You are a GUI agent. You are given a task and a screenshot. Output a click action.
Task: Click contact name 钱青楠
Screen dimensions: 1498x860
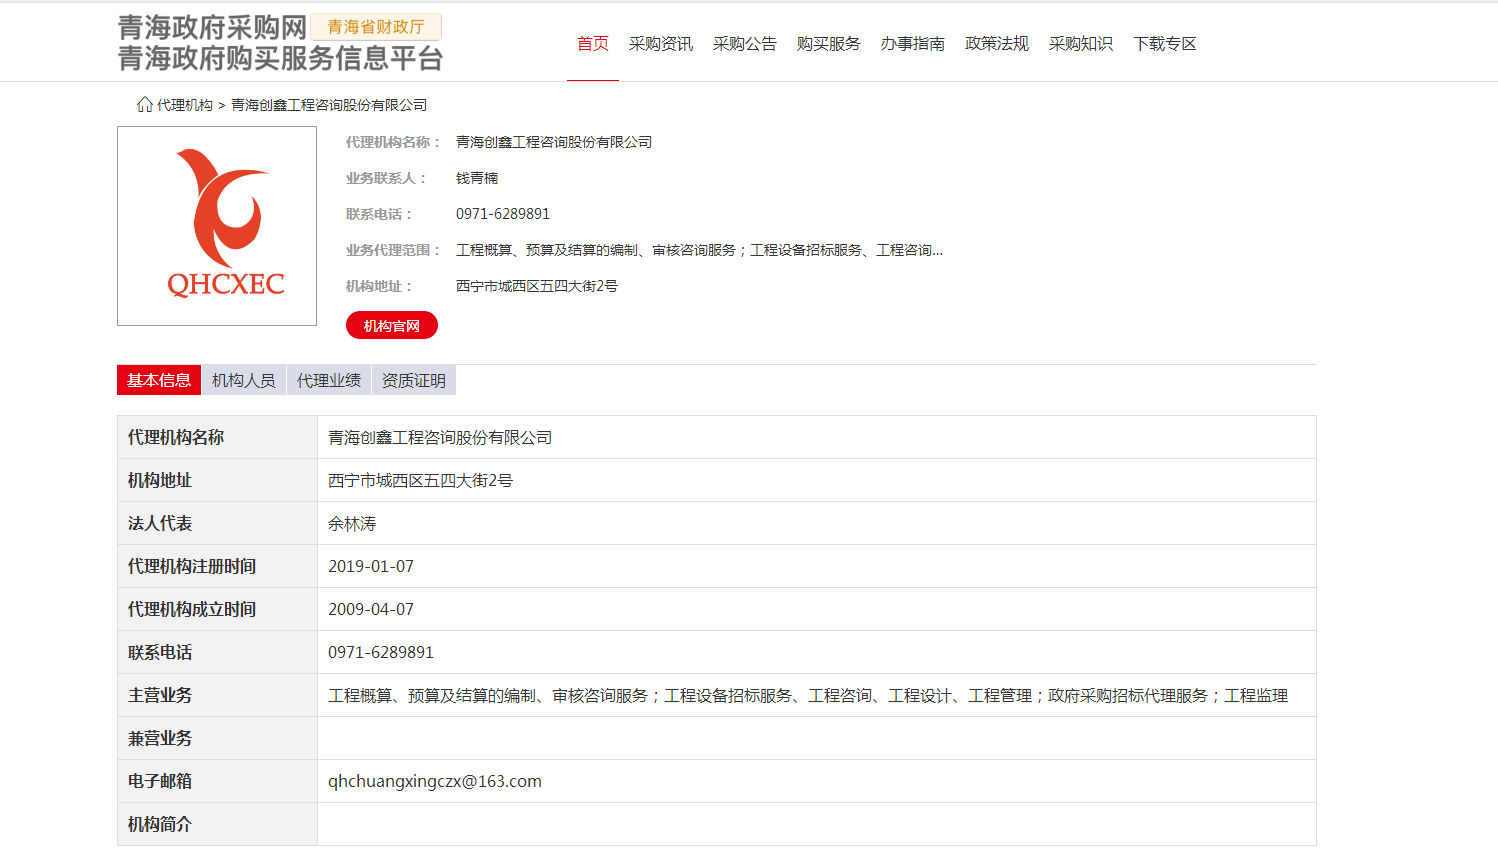click(477, 178)
